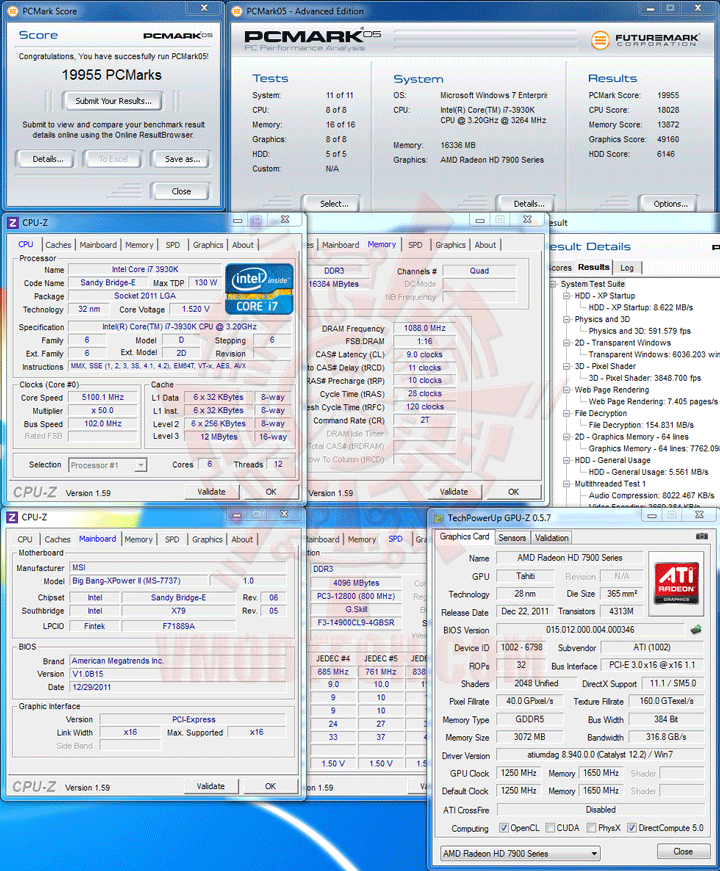
Task: Collapse the 3D - Pixel Shader node
Action: click(x=566, y=366)
